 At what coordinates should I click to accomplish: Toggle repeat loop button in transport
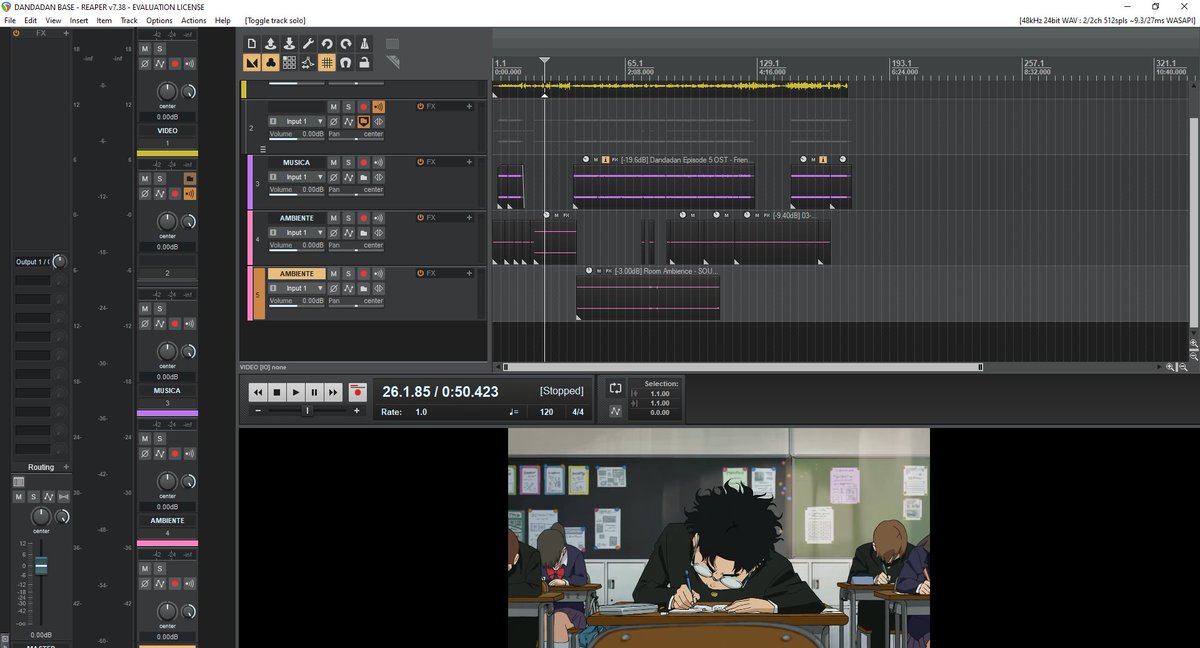tap(615, 388)
